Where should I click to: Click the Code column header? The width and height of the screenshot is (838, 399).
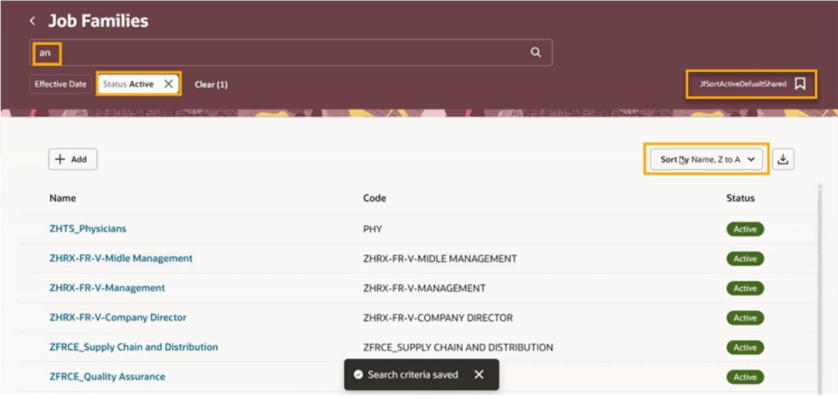click(x=374, y=198)
